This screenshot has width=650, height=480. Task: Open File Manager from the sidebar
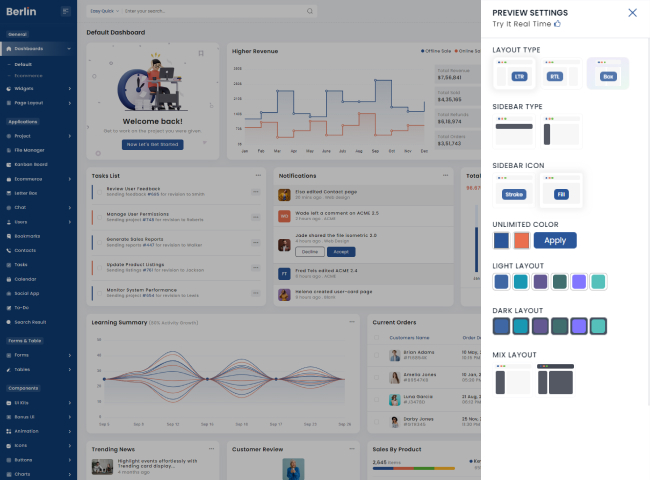coord(29,150)
